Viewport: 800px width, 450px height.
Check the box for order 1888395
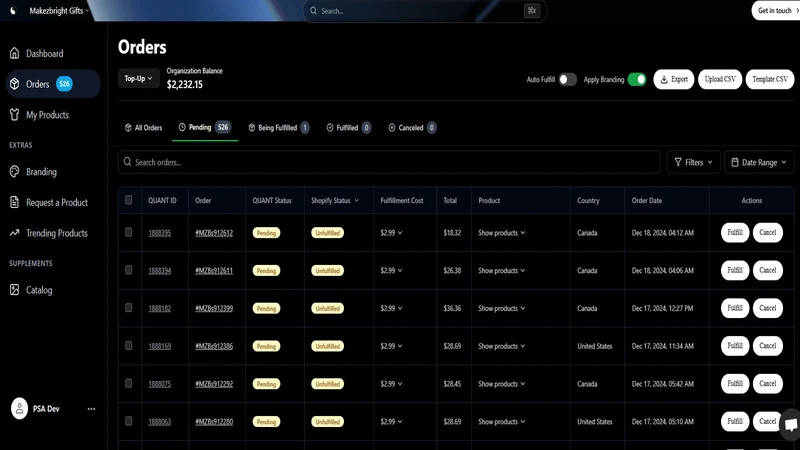point(129,232)
